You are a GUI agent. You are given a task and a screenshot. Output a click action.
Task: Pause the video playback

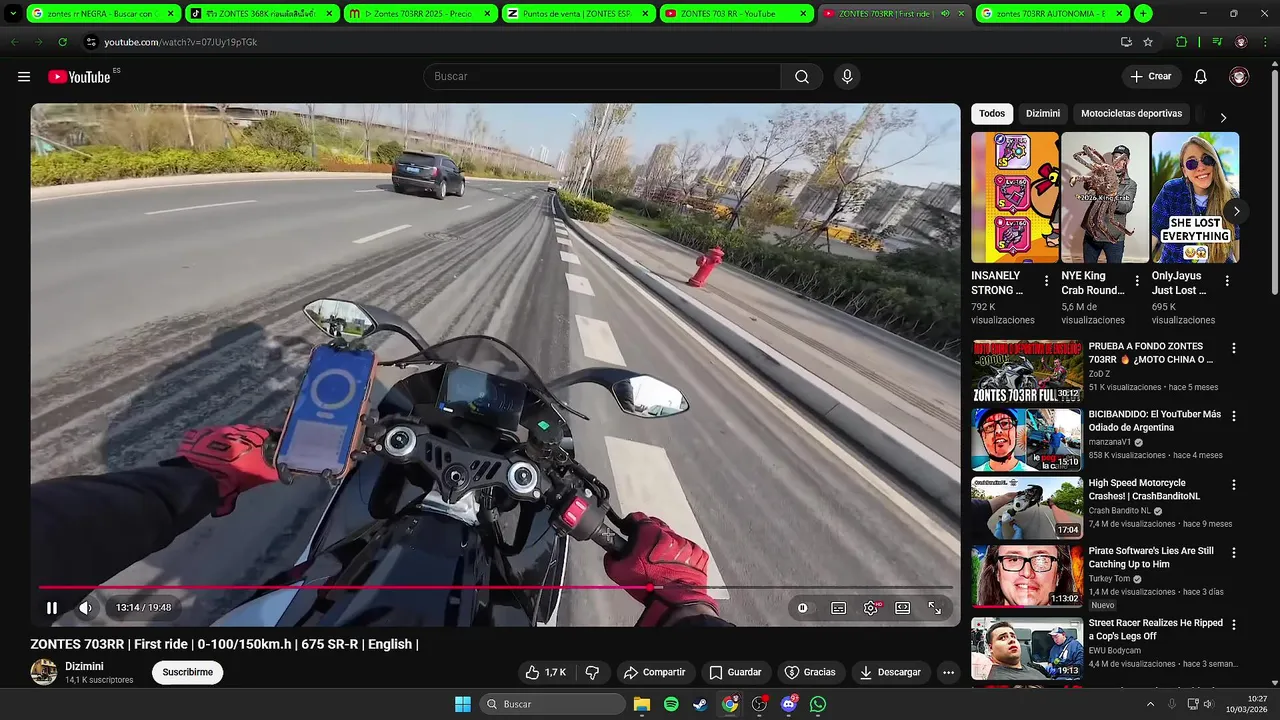click(52, 608)
